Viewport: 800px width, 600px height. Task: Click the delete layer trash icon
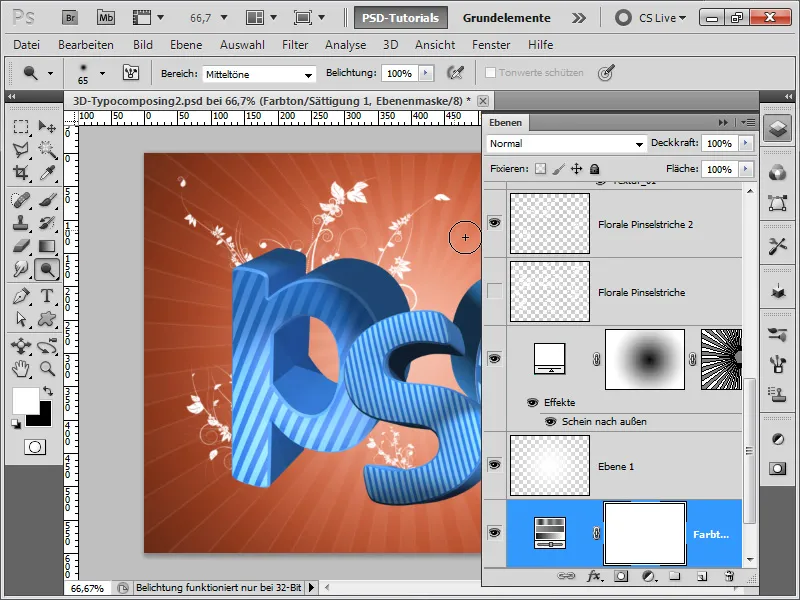pos(729,576)
